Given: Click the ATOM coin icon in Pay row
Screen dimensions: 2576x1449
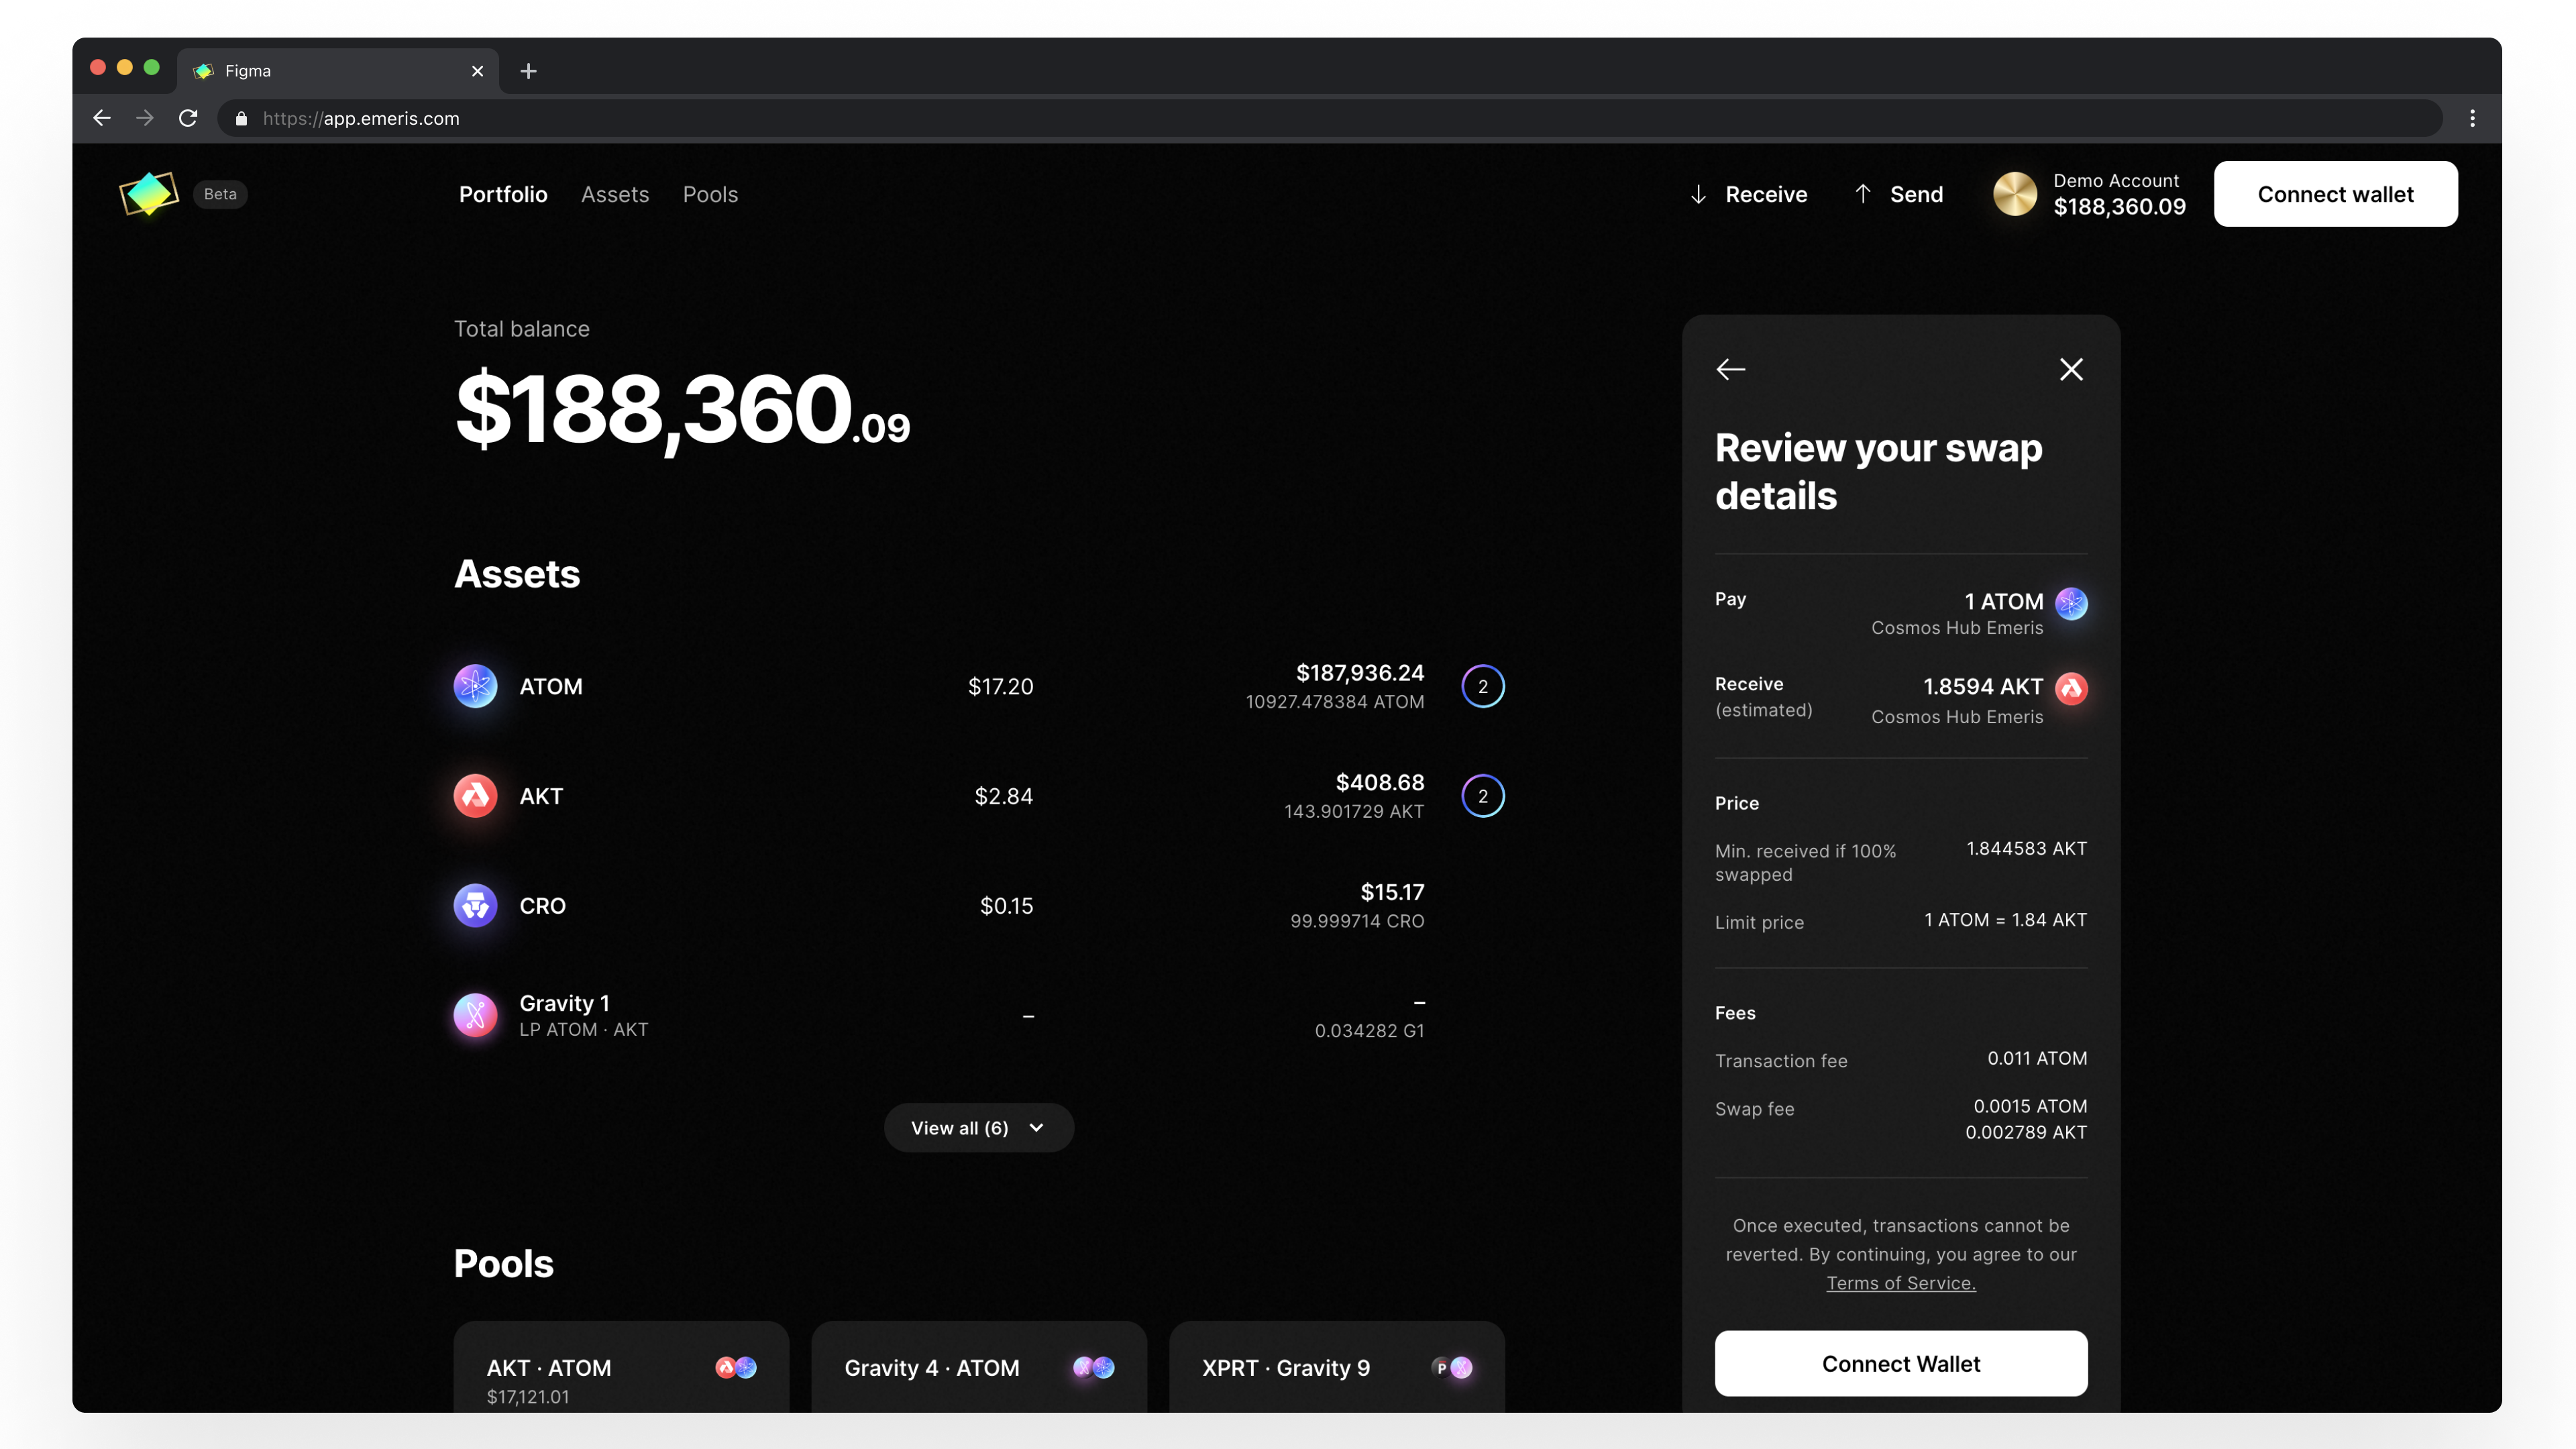Looking at the screenshot, I should (2071, 603).
